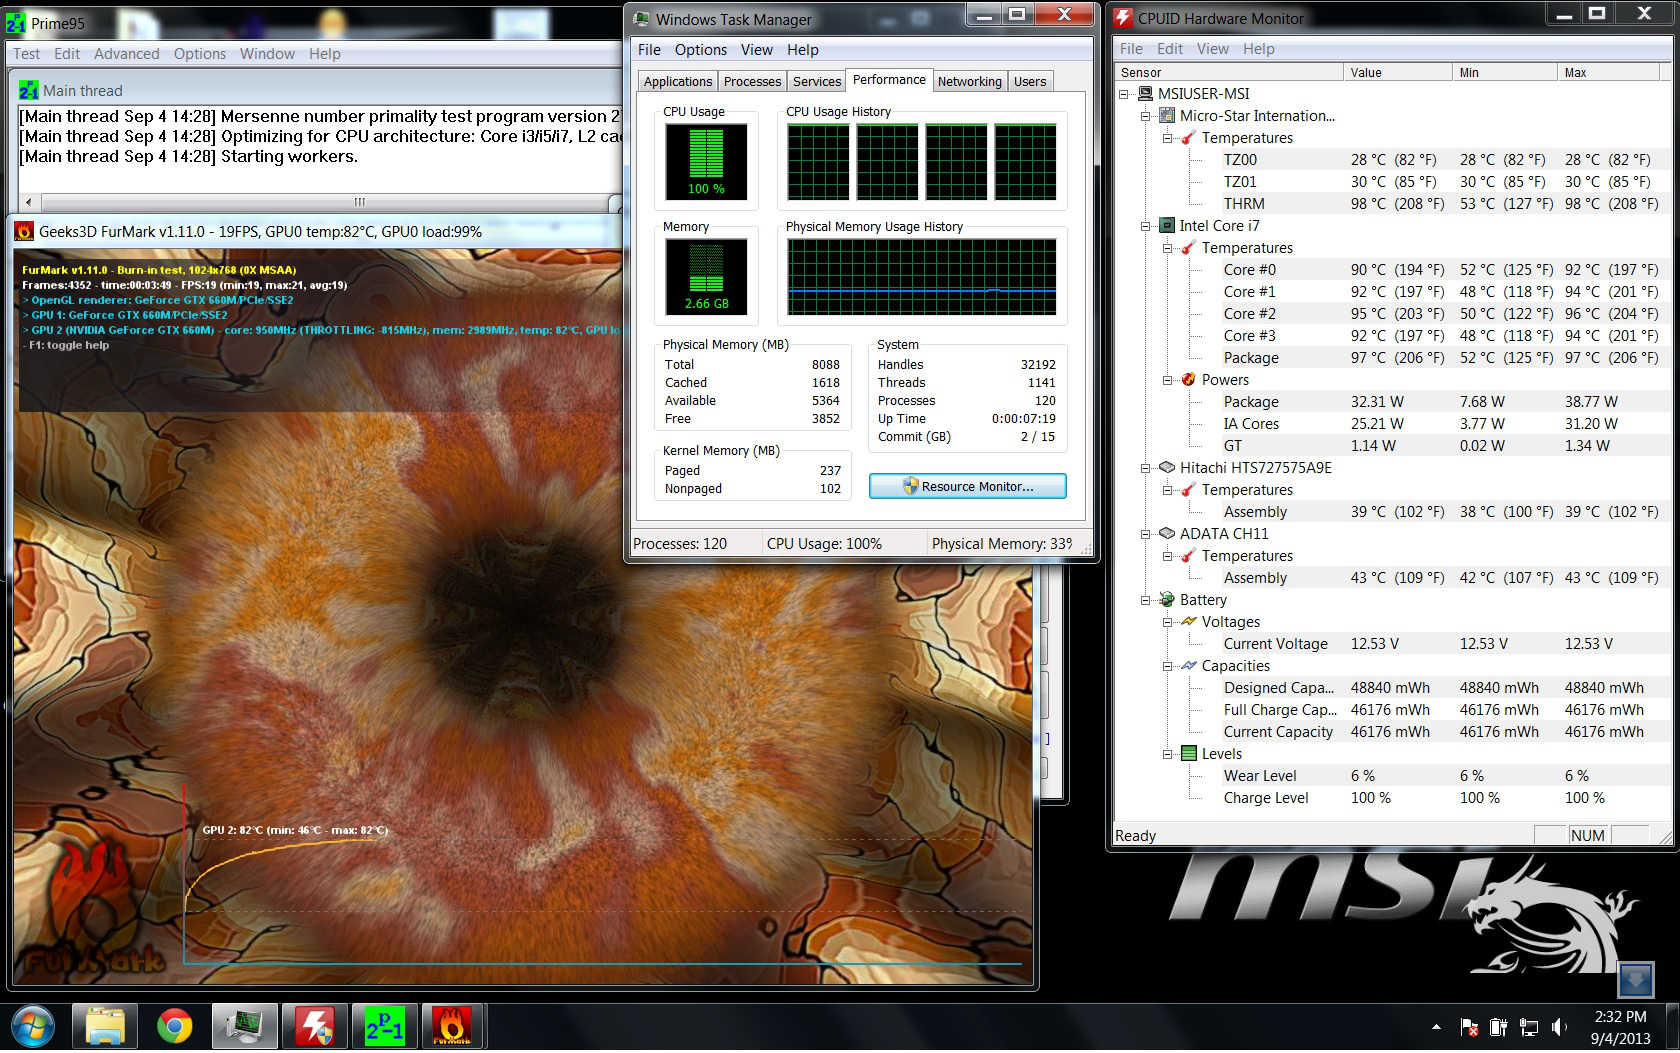This screenshot has height=1053, width=1680.
Task: Open Windows Explorer folder taskbar icon
Action: 105,1027
